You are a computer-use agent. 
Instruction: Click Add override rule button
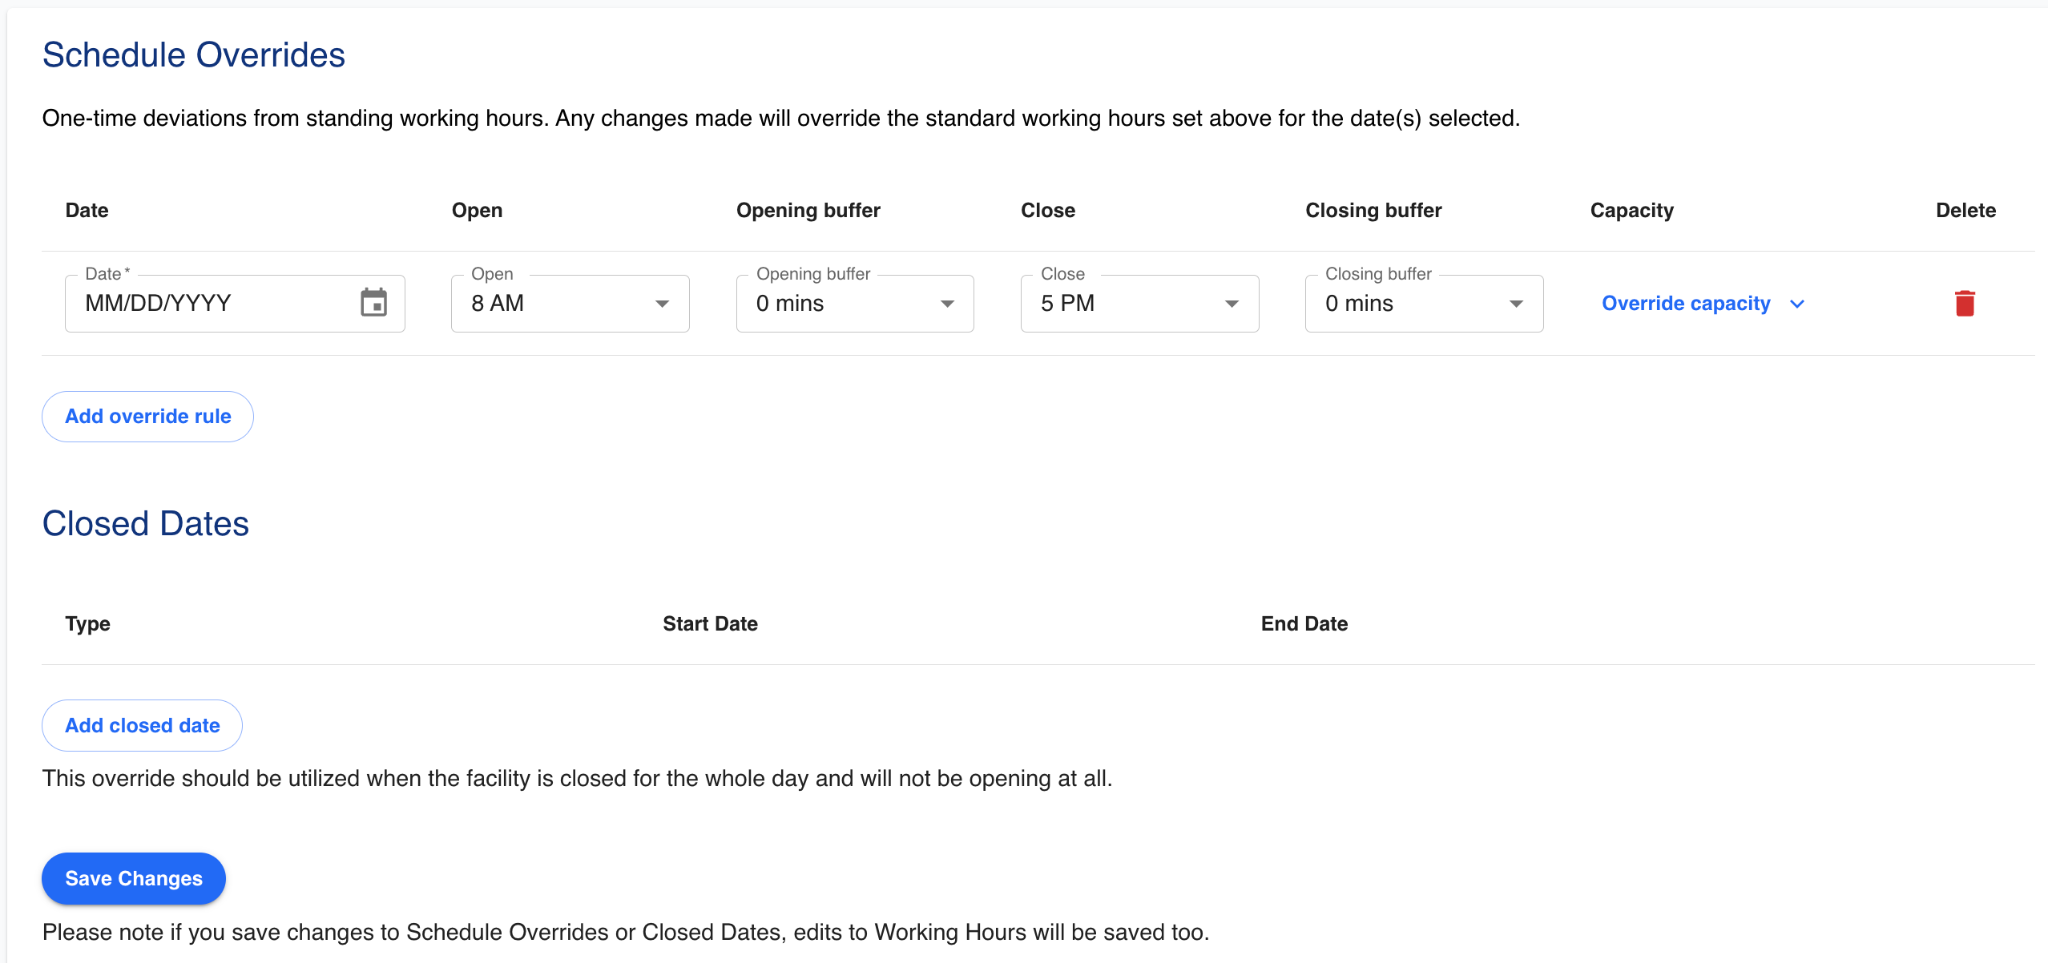(x=148, y=416)
